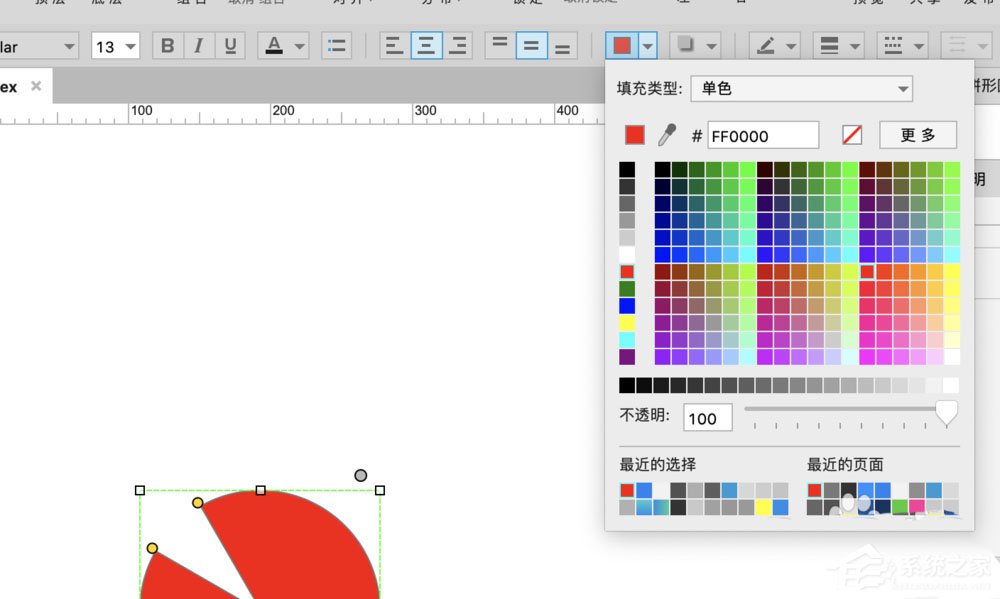Open the 填充类型 dropdown showing 单色
Viewport: 1000px width, 599px height.
coord(801,89)
